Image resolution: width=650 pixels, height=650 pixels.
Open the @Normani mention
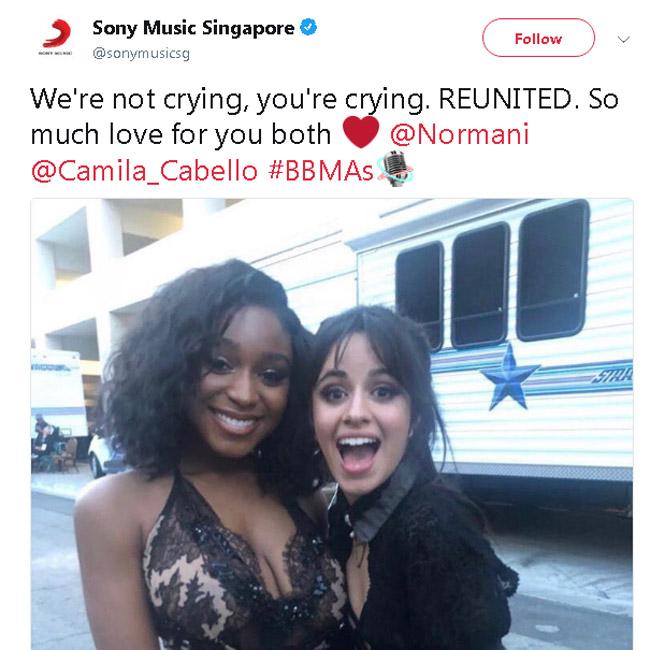click(459, 134)
